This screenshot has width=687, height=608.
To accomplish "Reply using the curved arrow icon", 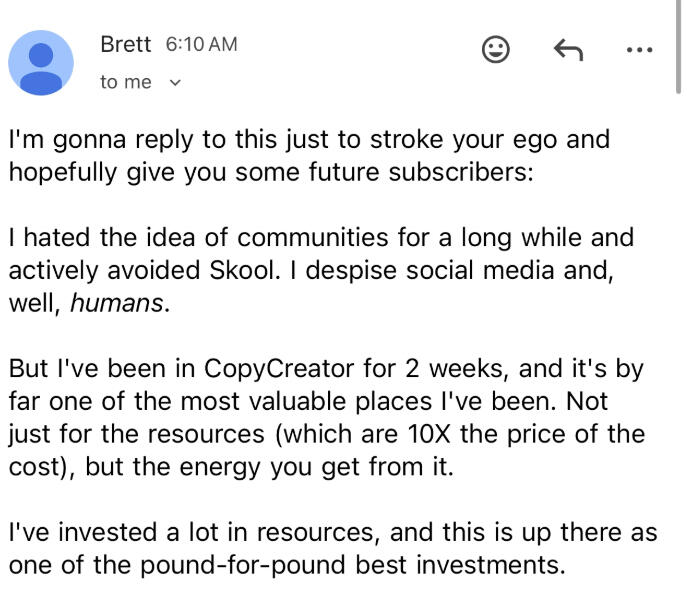I will (x=567, y=49).
